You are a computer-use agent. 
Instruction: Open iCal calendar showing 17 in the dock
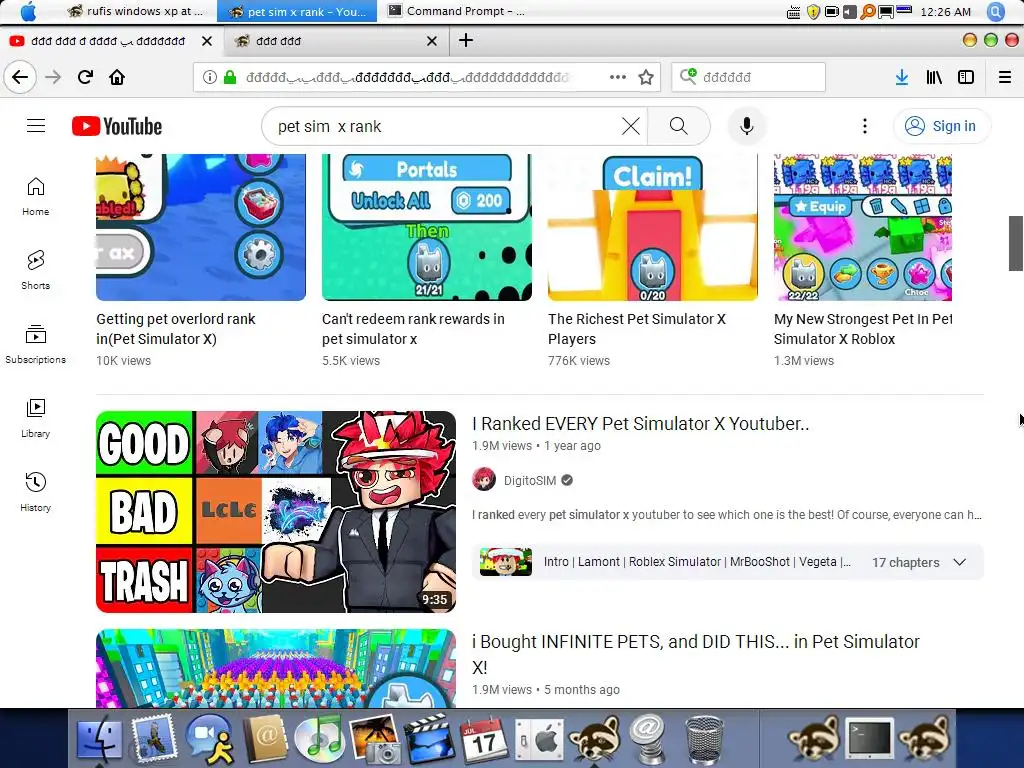point(483,739)
